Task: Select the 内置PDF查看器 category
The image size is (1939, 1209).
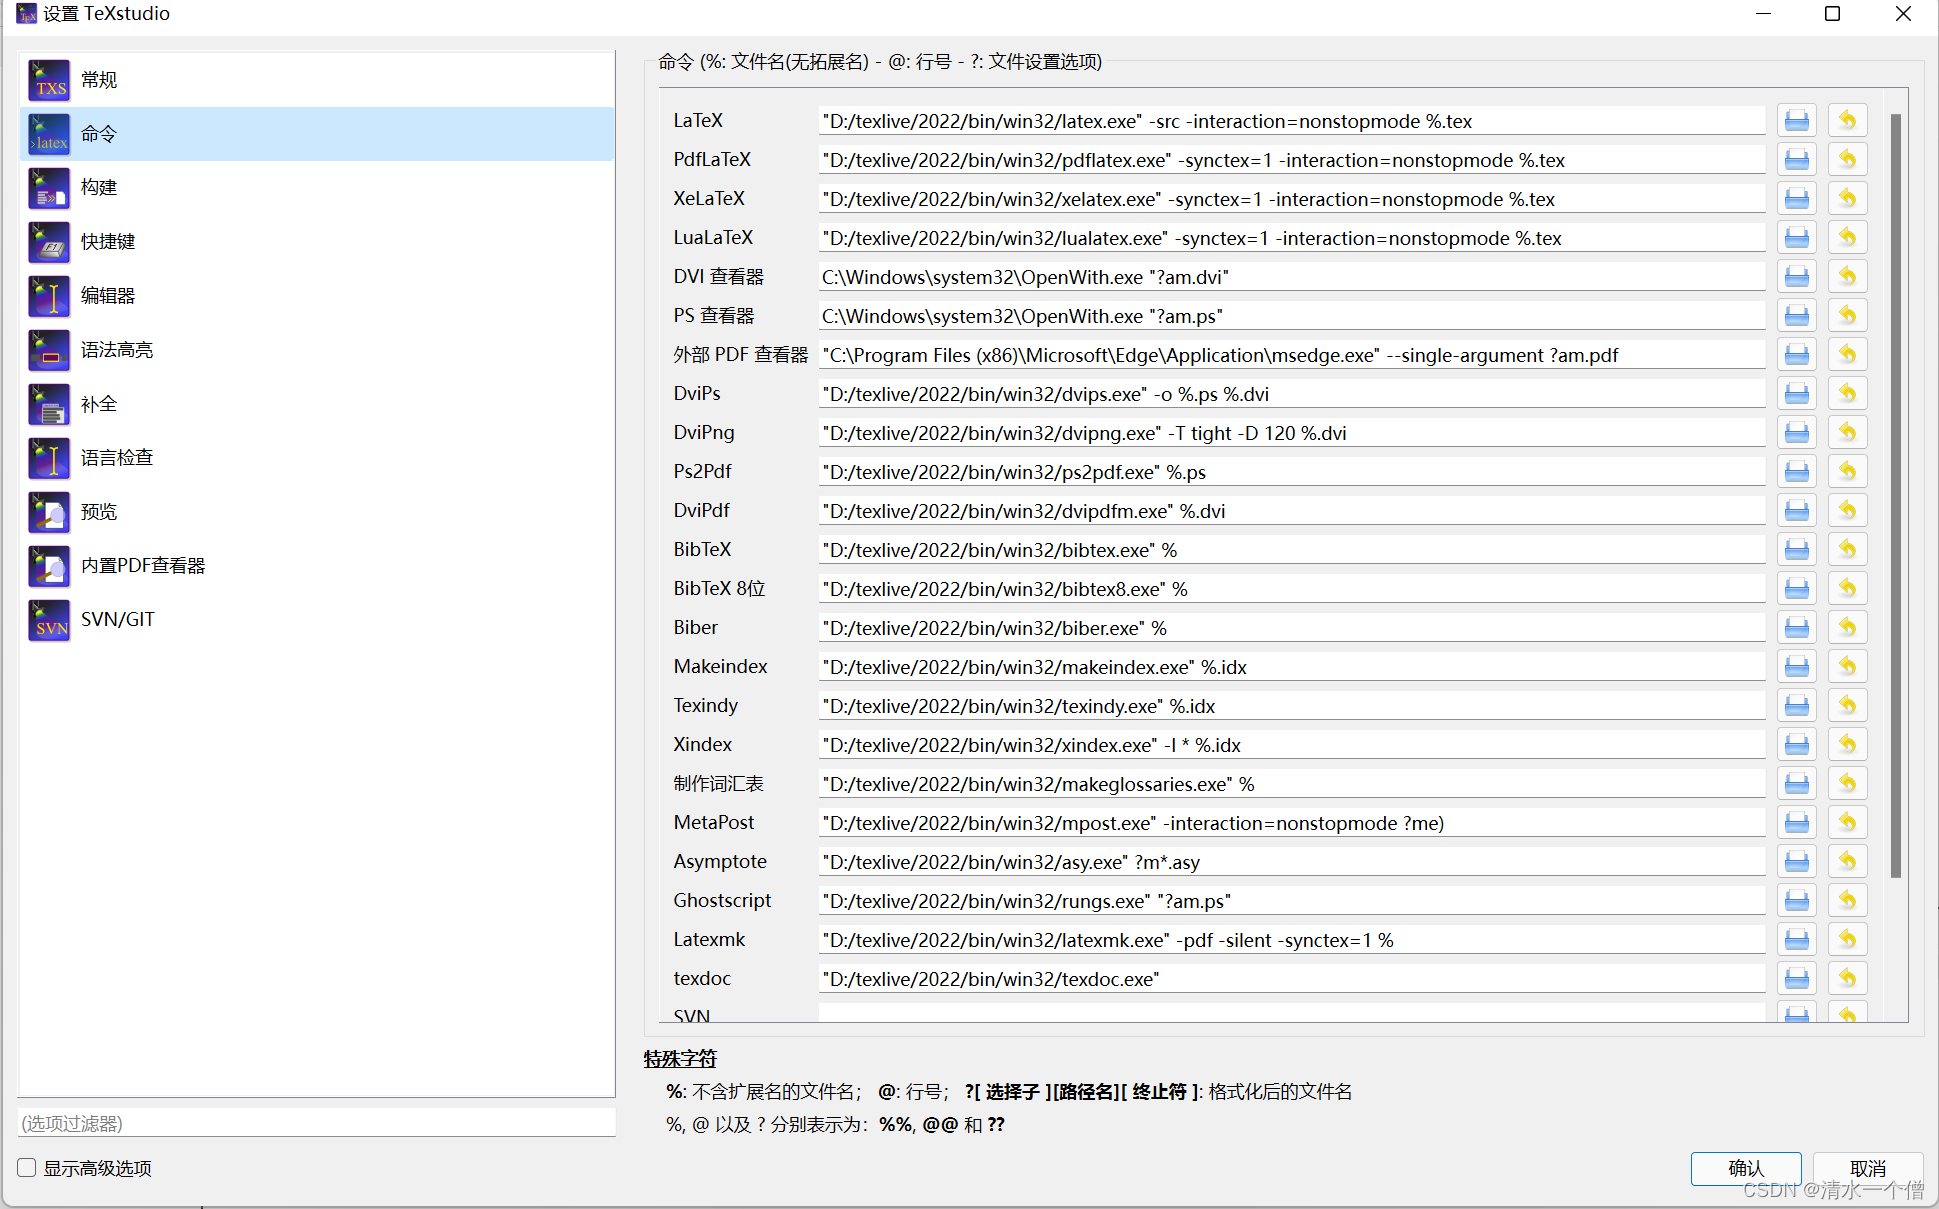Action: coord(143,566)
